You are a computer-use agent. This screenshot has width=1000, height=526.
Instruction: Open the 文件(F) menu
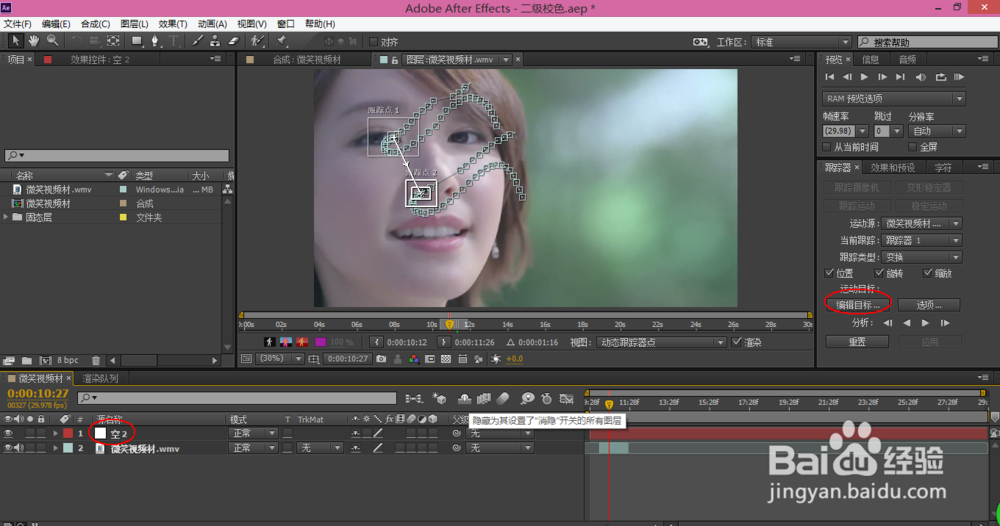coord(17,24)
